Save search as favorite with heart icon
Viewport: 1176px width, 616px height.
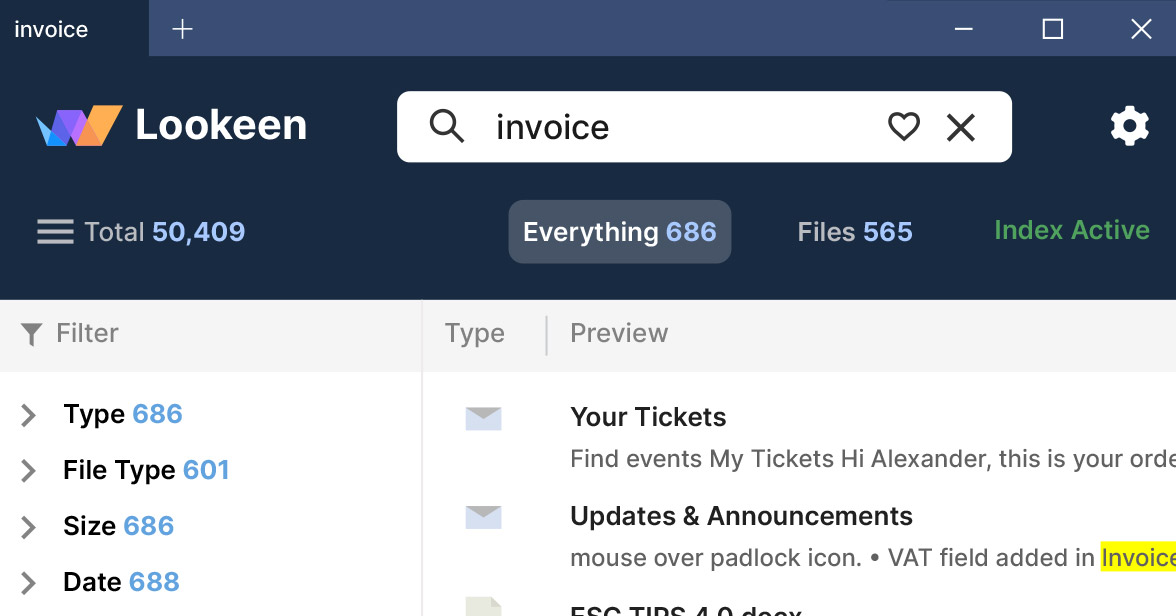click(x=903, y=127)
